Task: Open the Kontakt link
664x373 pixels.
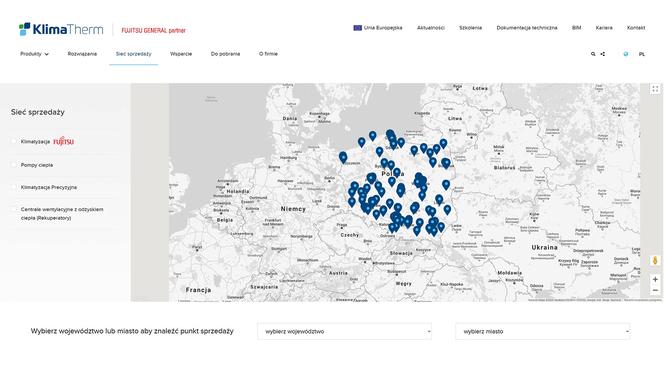Action: [636, 28]
